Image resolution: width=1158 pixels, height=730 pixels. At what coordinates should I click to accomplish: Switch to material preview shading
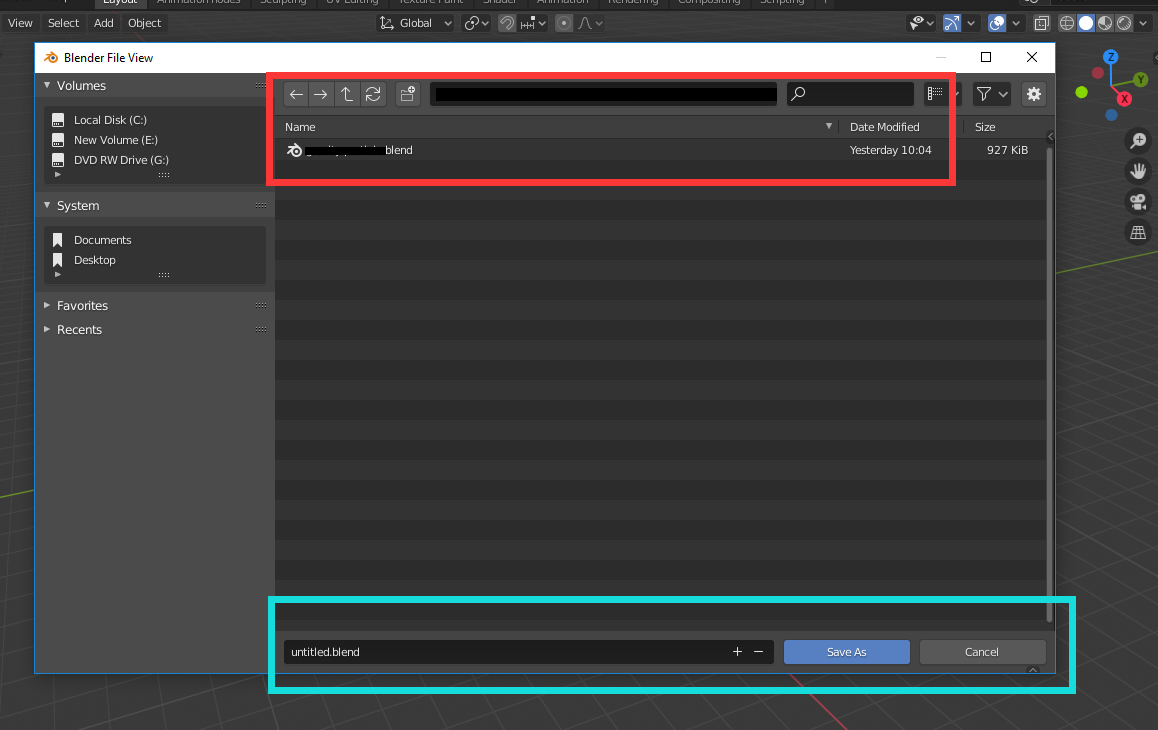pos(1105,23)
